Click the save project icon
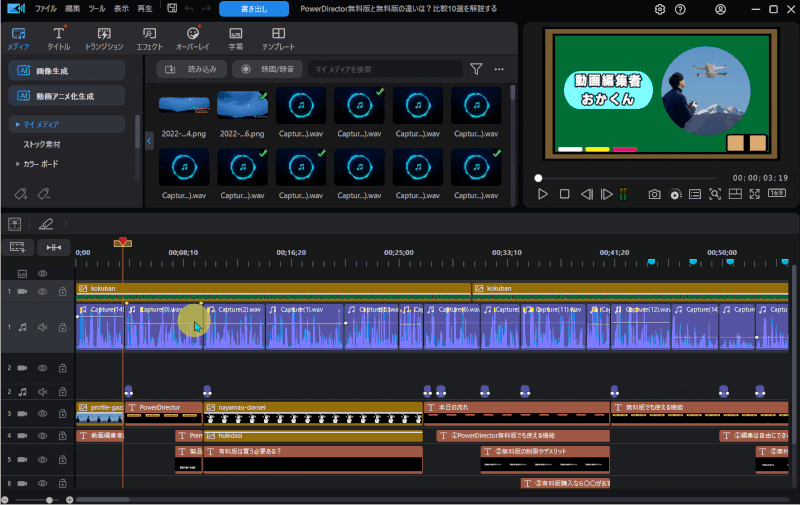Screen dimensions: 800x505 click(x=172, y=8)
